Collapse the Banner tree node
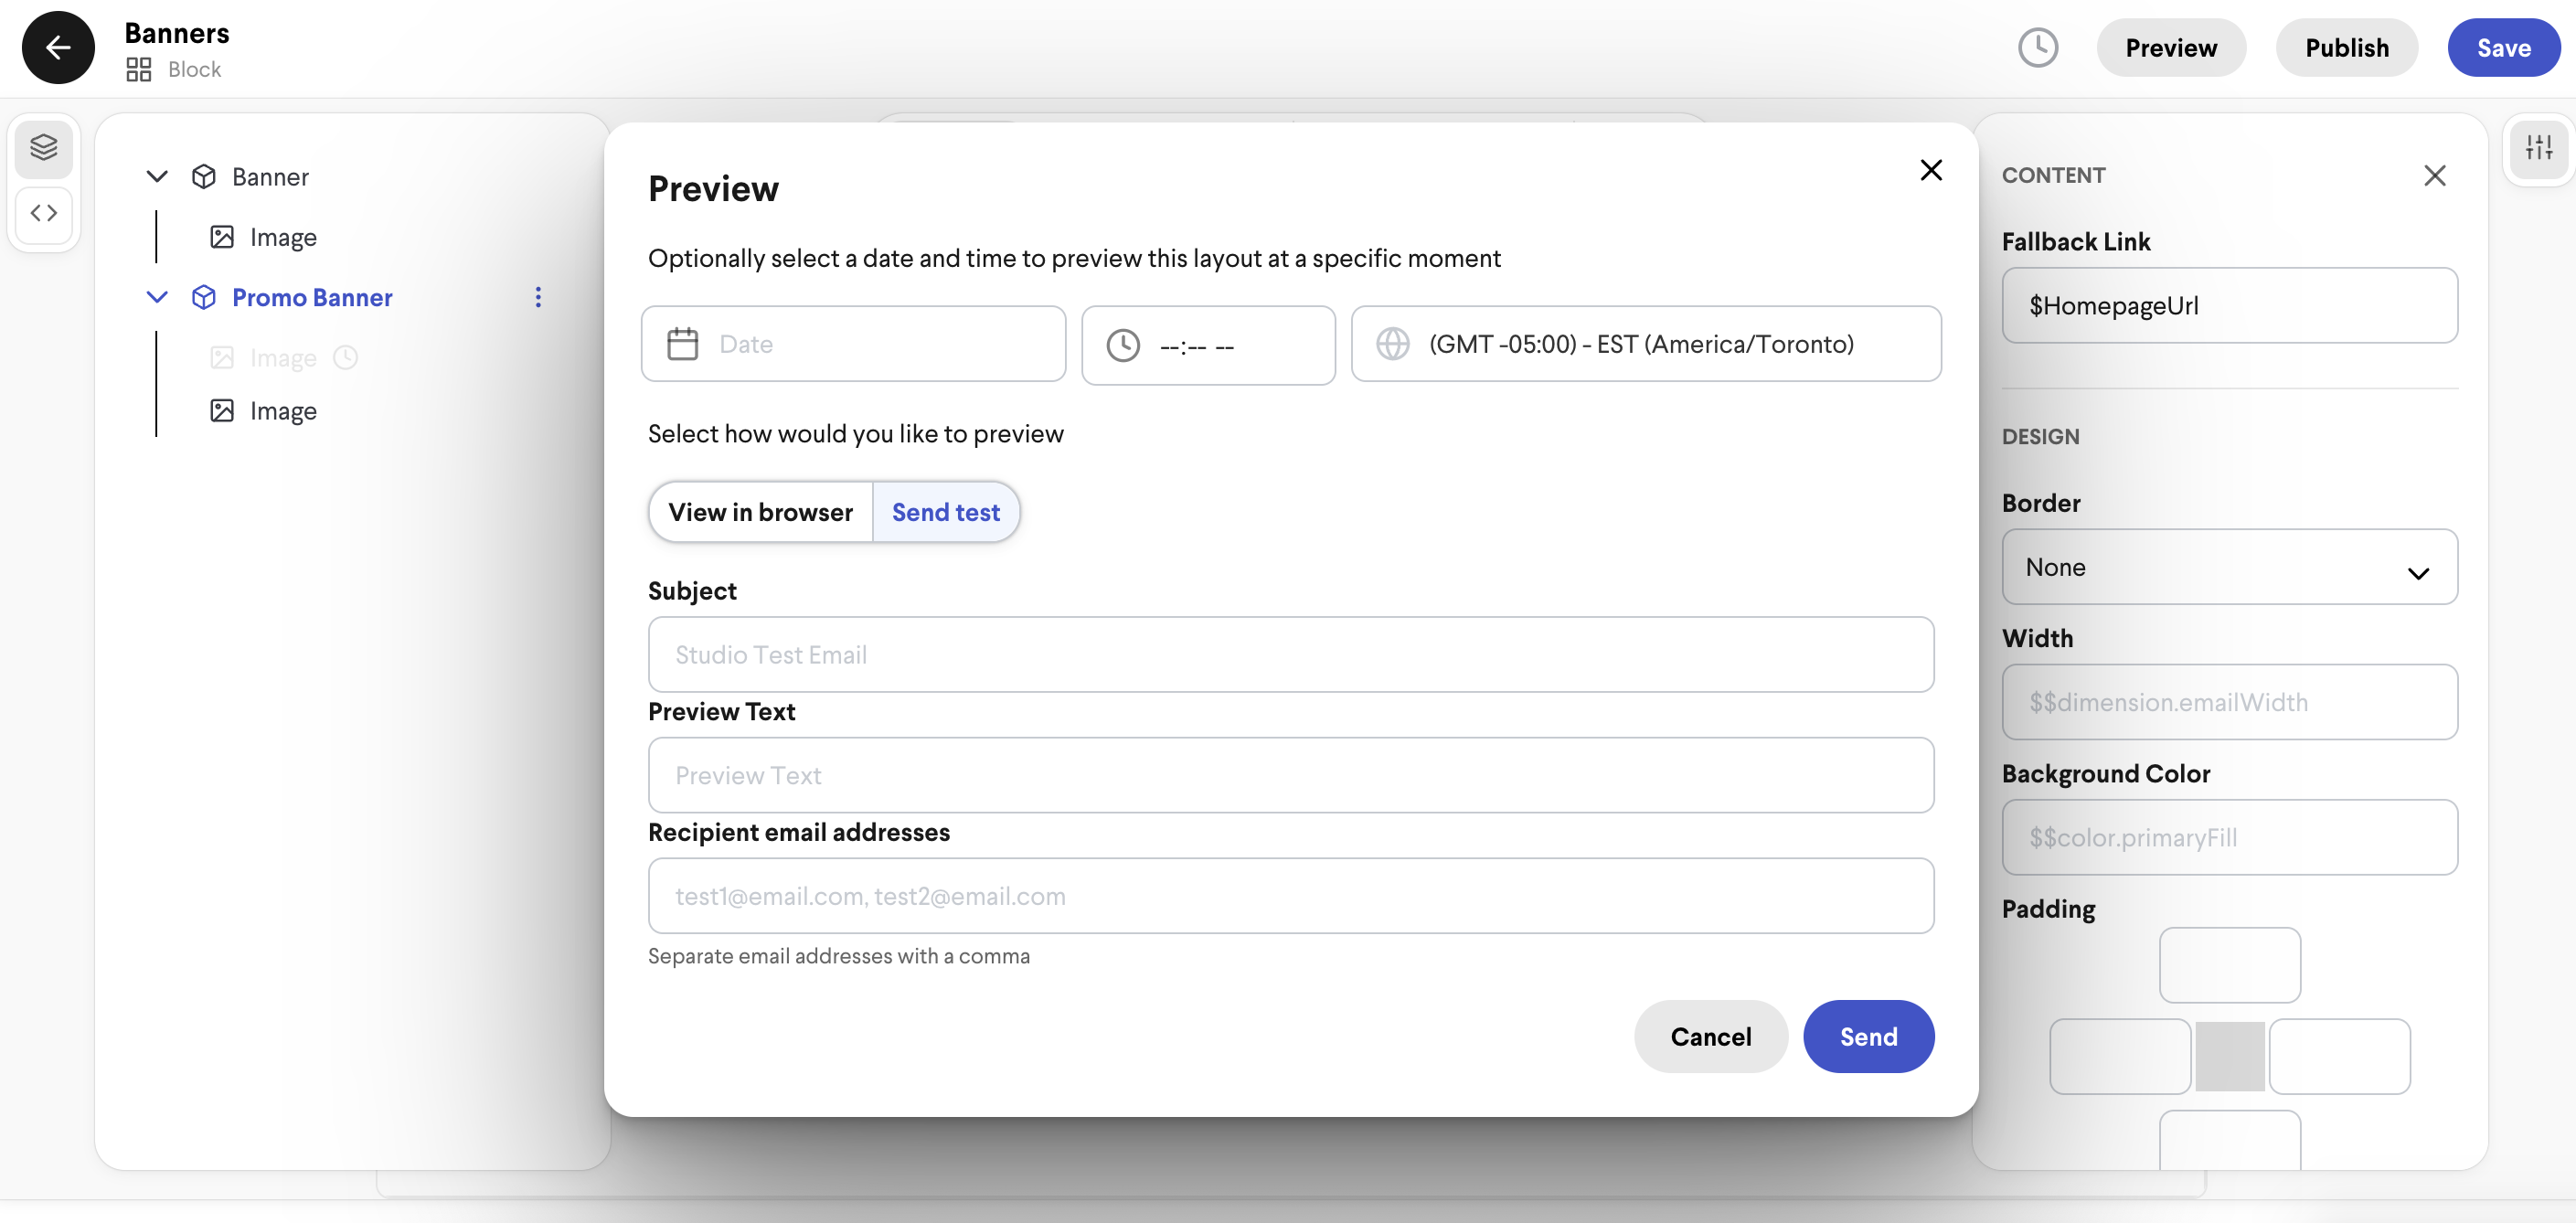 click(157, 177)
